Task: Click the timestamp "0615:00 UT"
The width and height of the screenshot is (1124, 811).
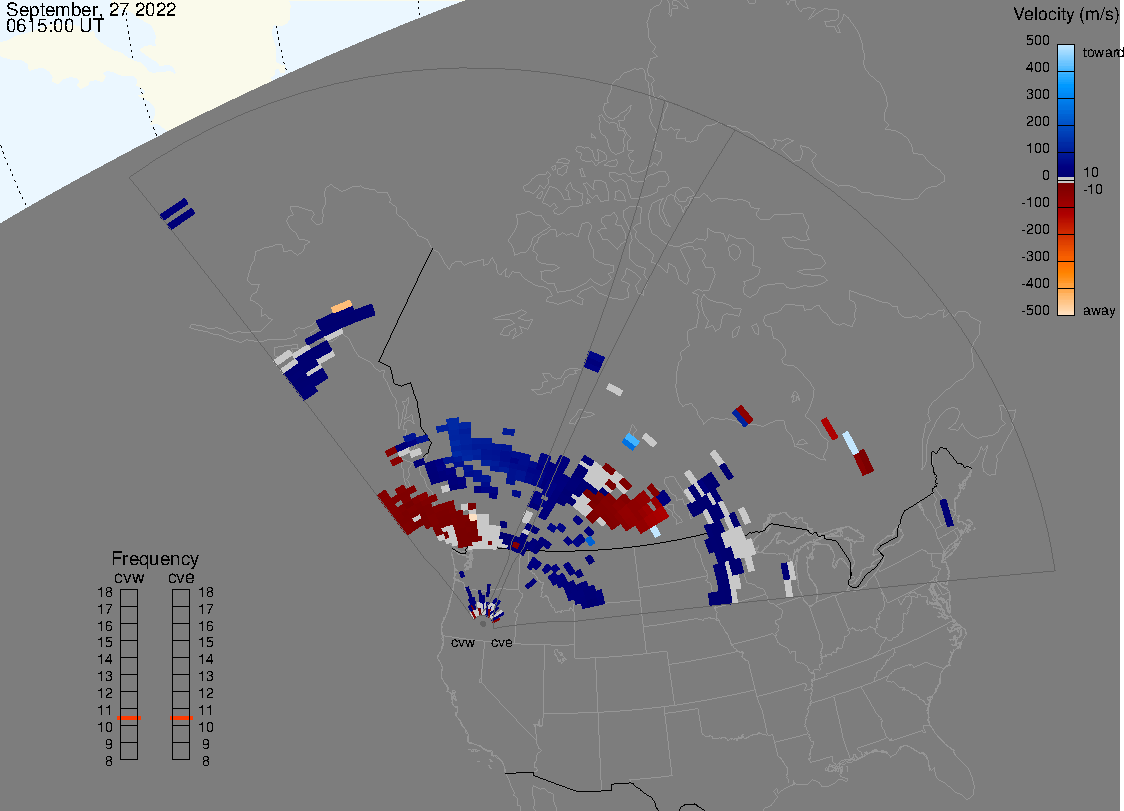Action: coord(55,26)
